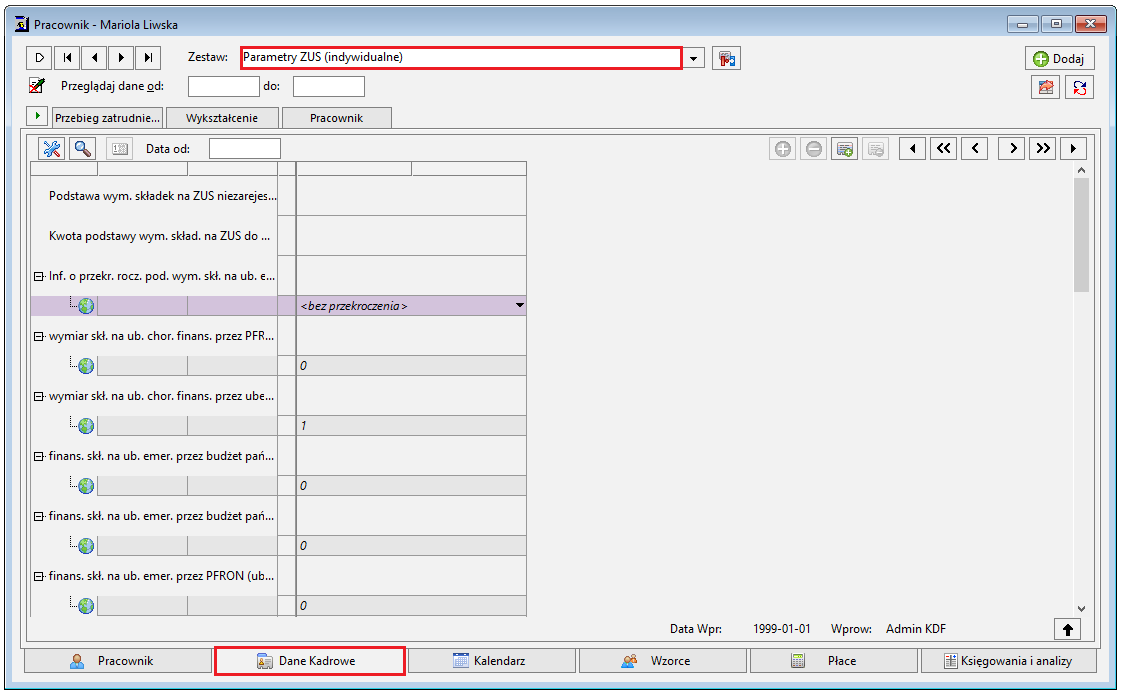Click the single left chevron button
This screenshot has height=695, width=1125.
click(x=975, y=148)
